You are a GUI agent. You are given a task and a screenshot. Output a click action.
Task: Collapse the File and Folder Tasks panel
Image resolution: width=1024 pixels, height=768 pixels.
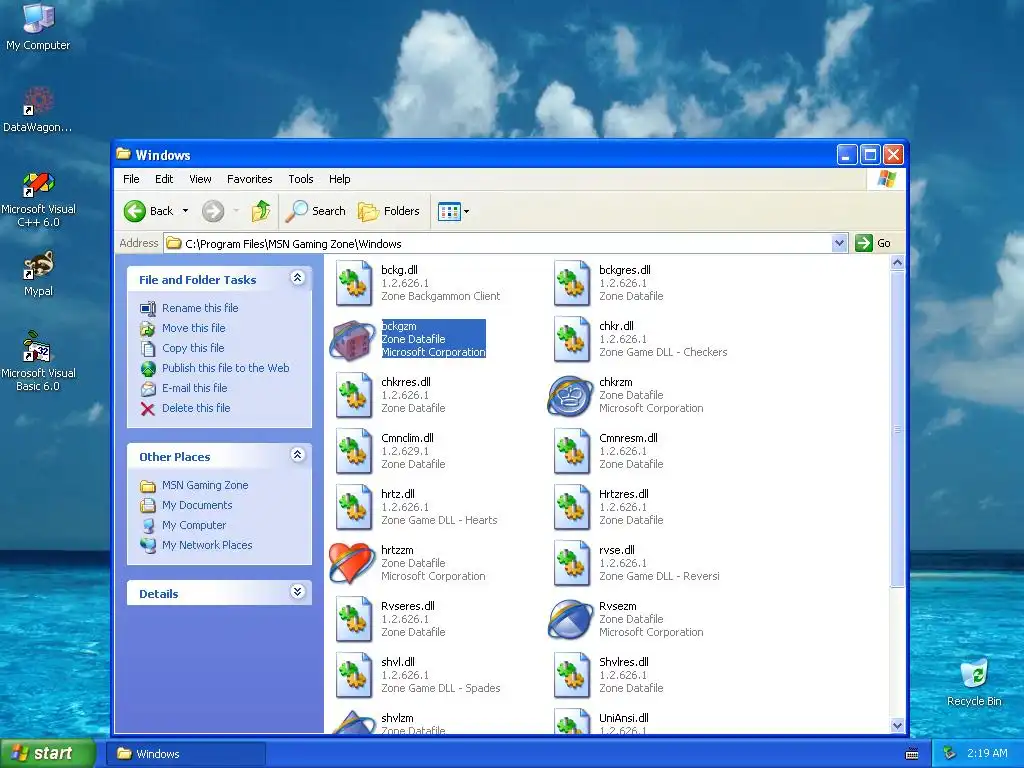(298, 278)
